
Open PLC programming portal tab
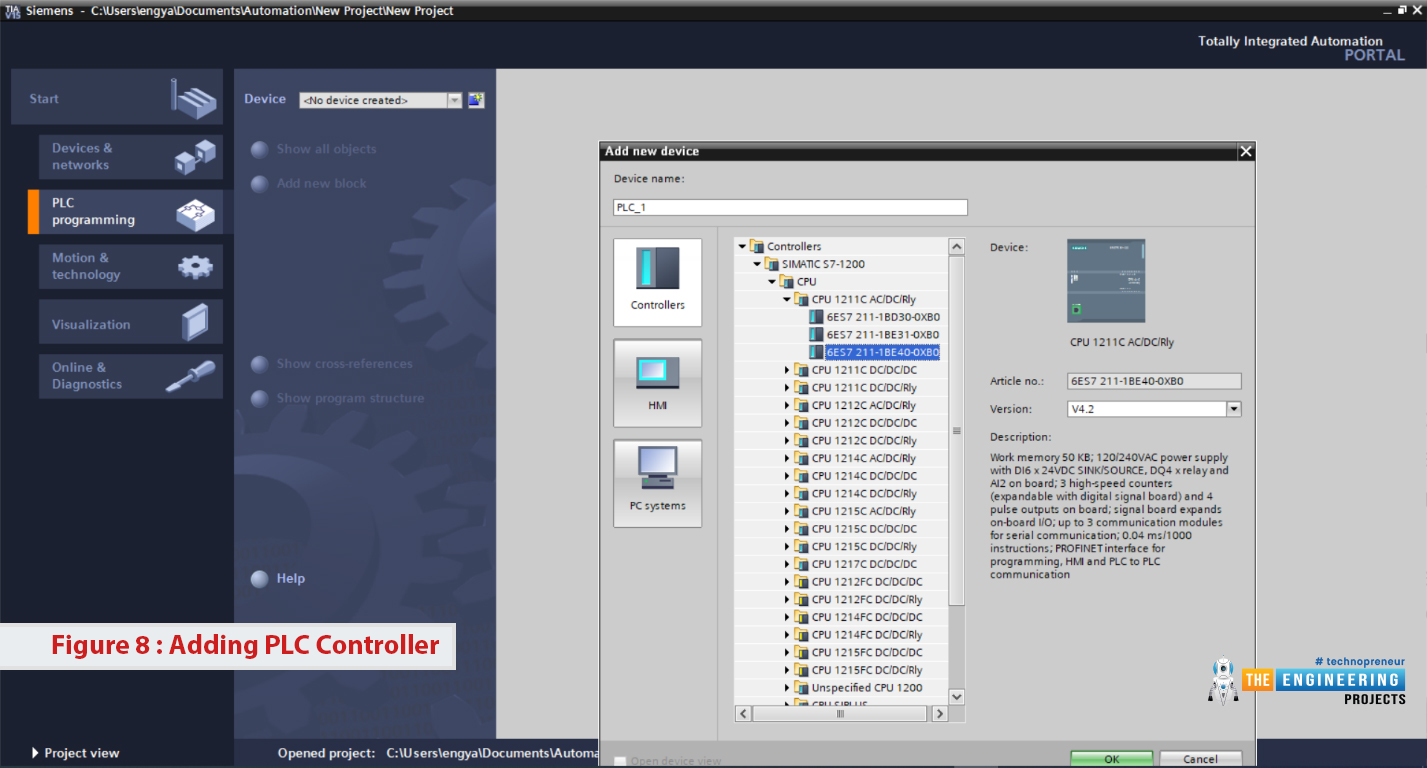[131, 212]
